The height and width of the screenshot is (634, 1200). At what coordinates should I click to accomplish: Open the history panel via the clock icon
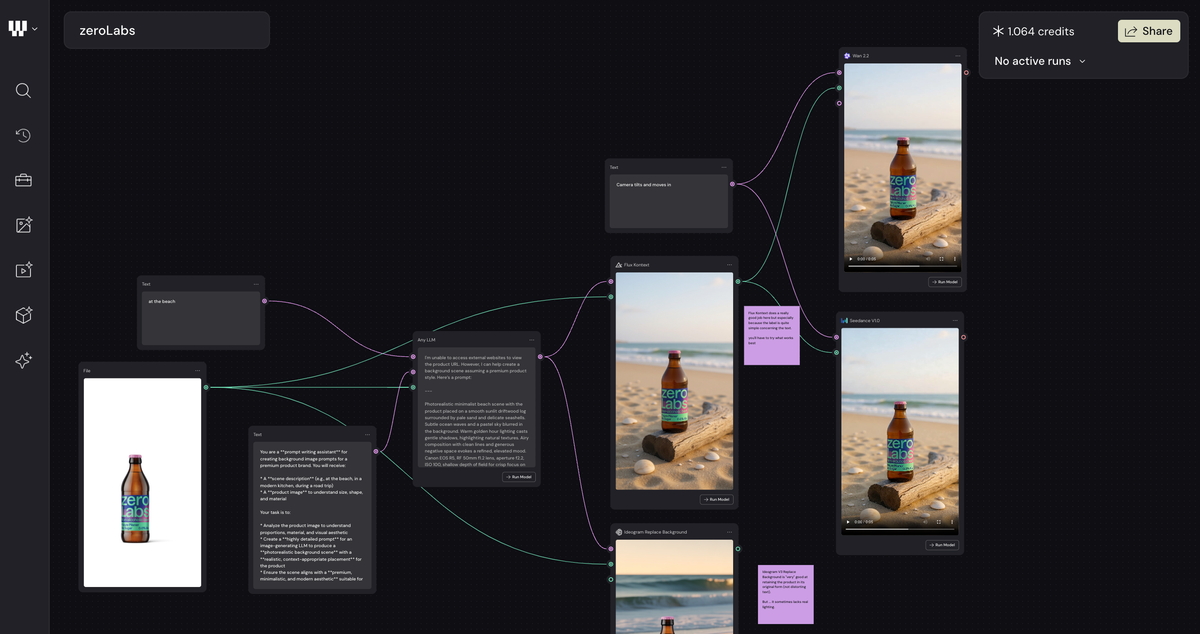coord(22,135)
